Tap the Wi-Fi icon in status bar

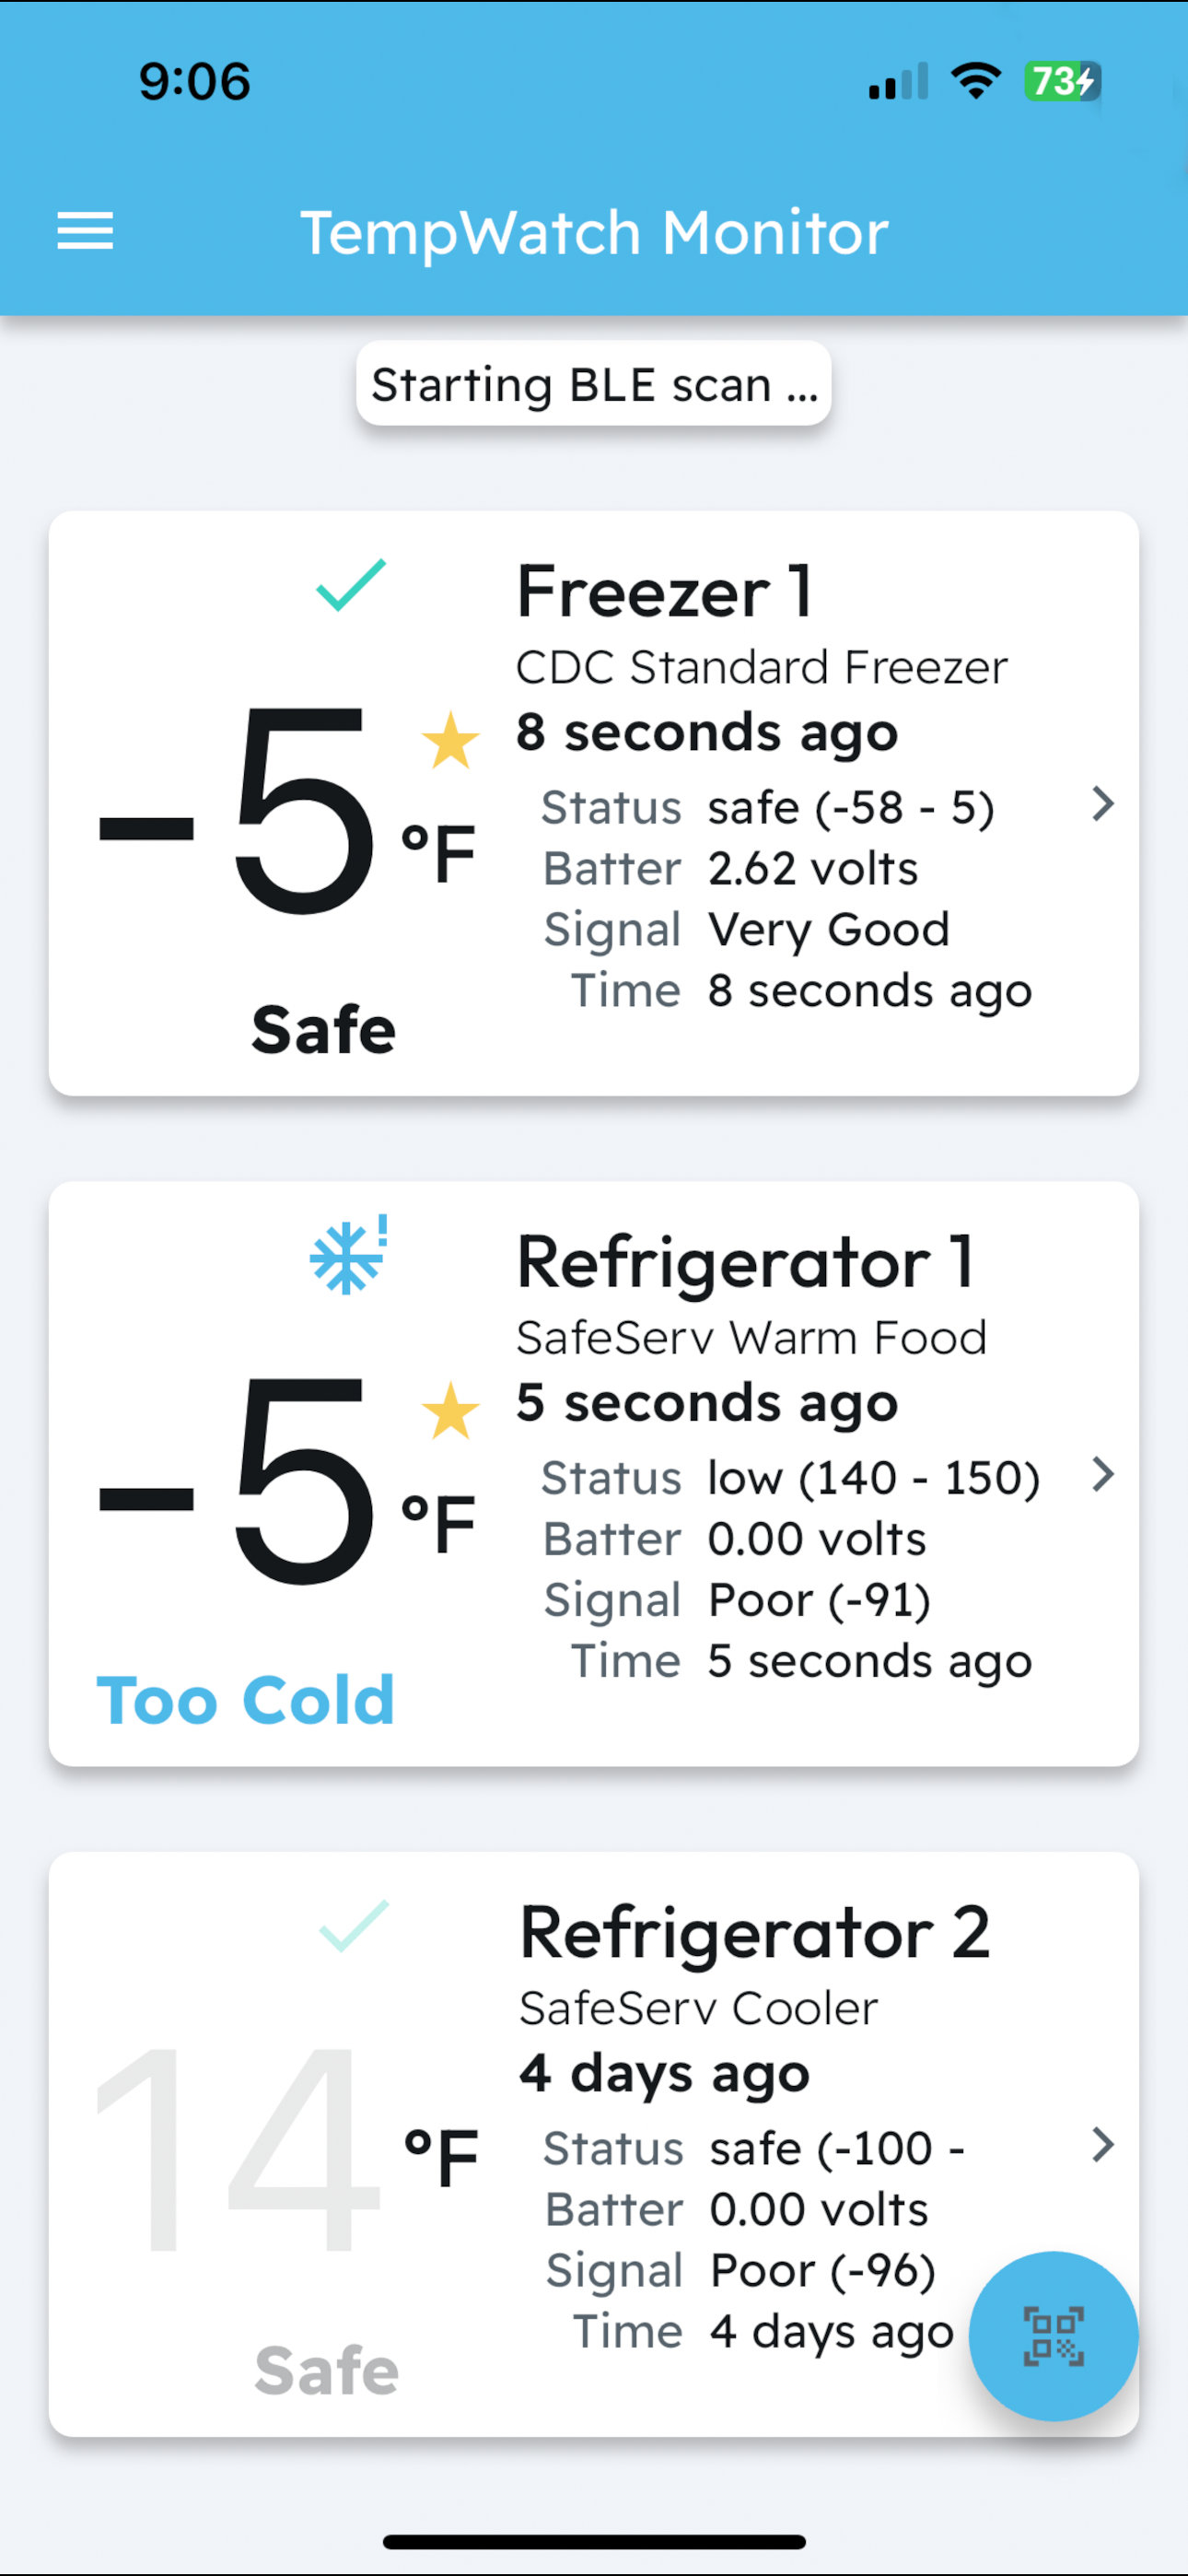[976, 81]
